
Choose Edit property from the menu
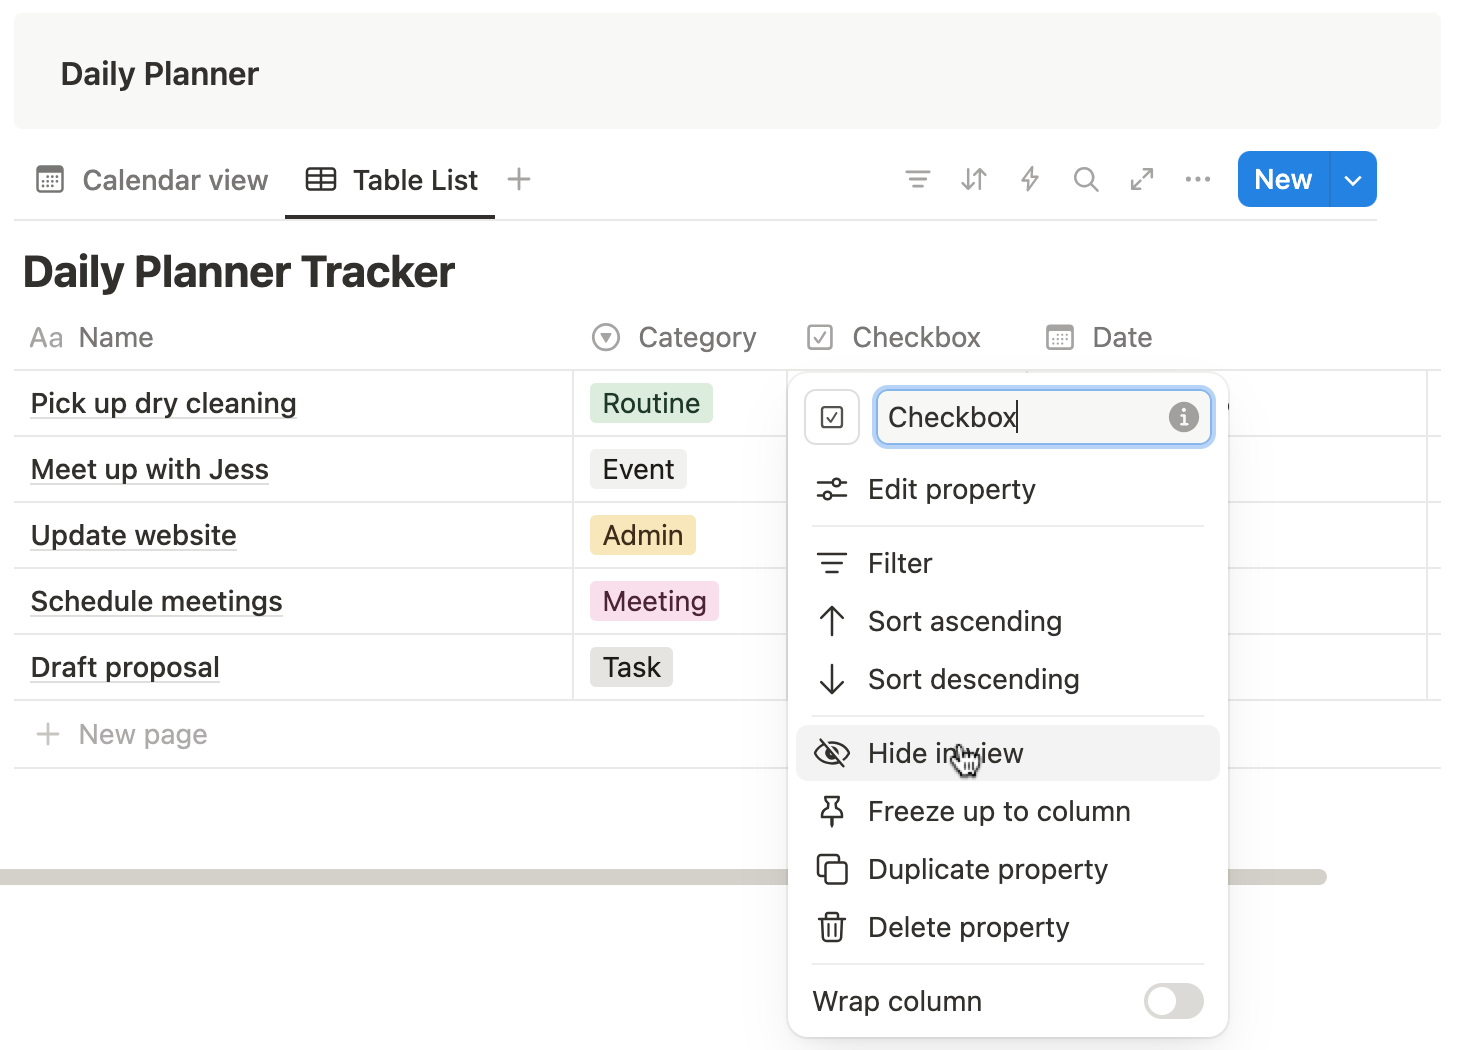click(1007, 489)
